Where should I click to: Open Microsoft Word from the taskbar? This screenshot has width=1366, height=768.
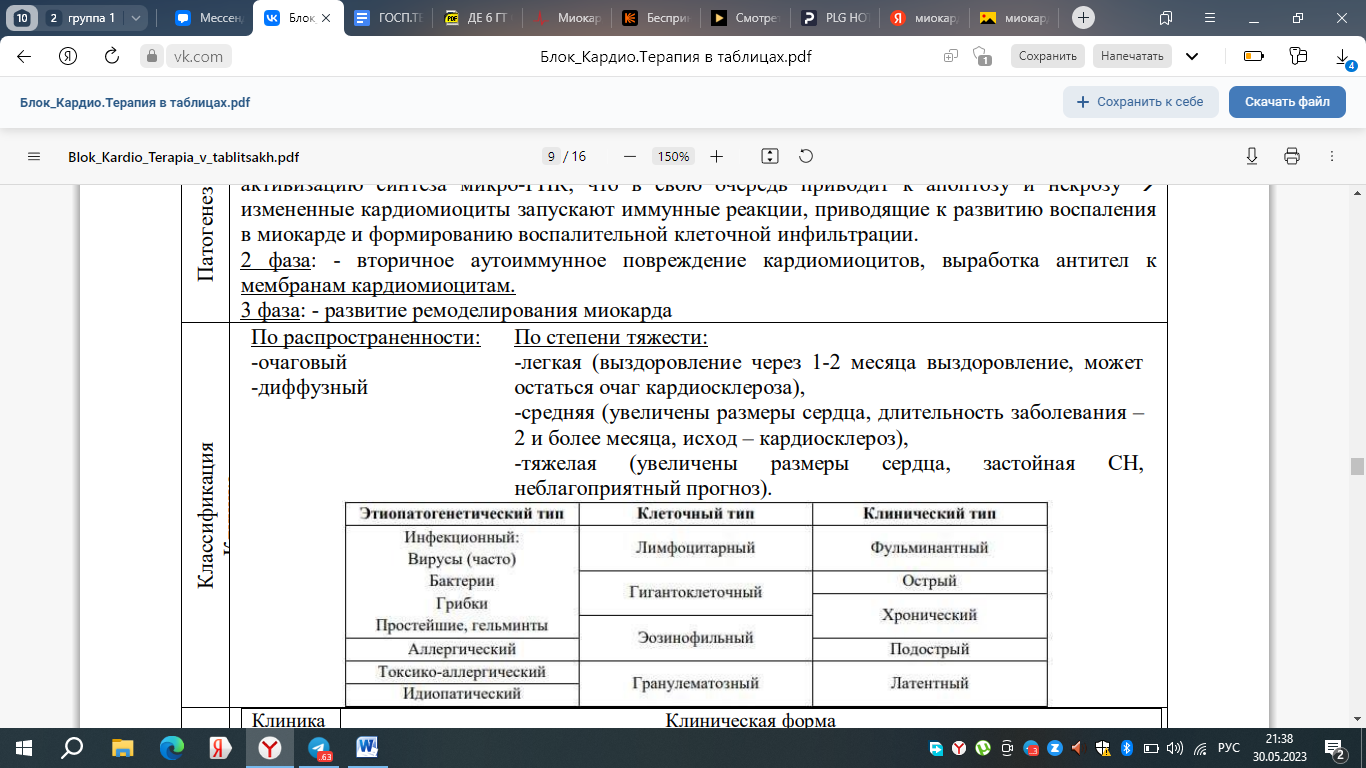(x=367, y=747)
